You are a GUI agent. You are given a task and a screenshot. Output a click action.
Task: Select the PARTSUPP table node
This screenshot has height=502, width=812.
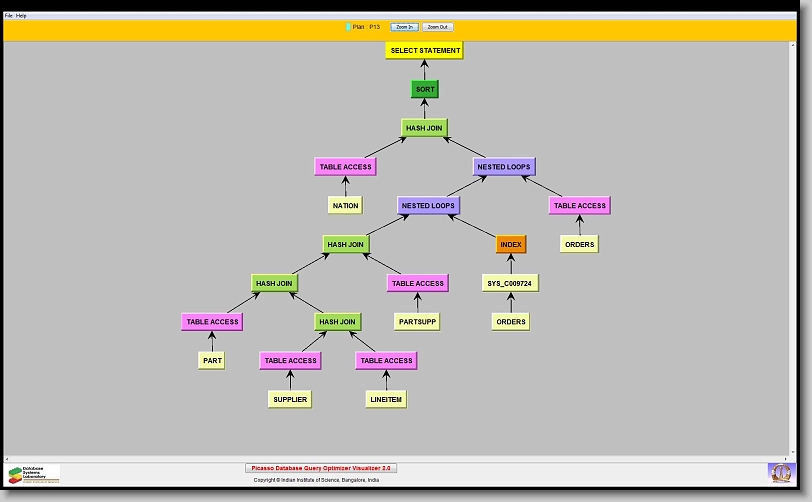click(x=417, y=322)
